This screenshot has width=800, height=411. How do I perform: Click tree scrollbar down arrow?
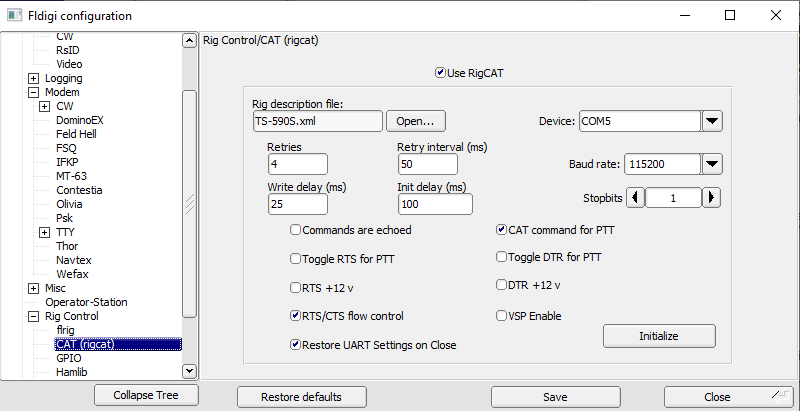point(189,372)
